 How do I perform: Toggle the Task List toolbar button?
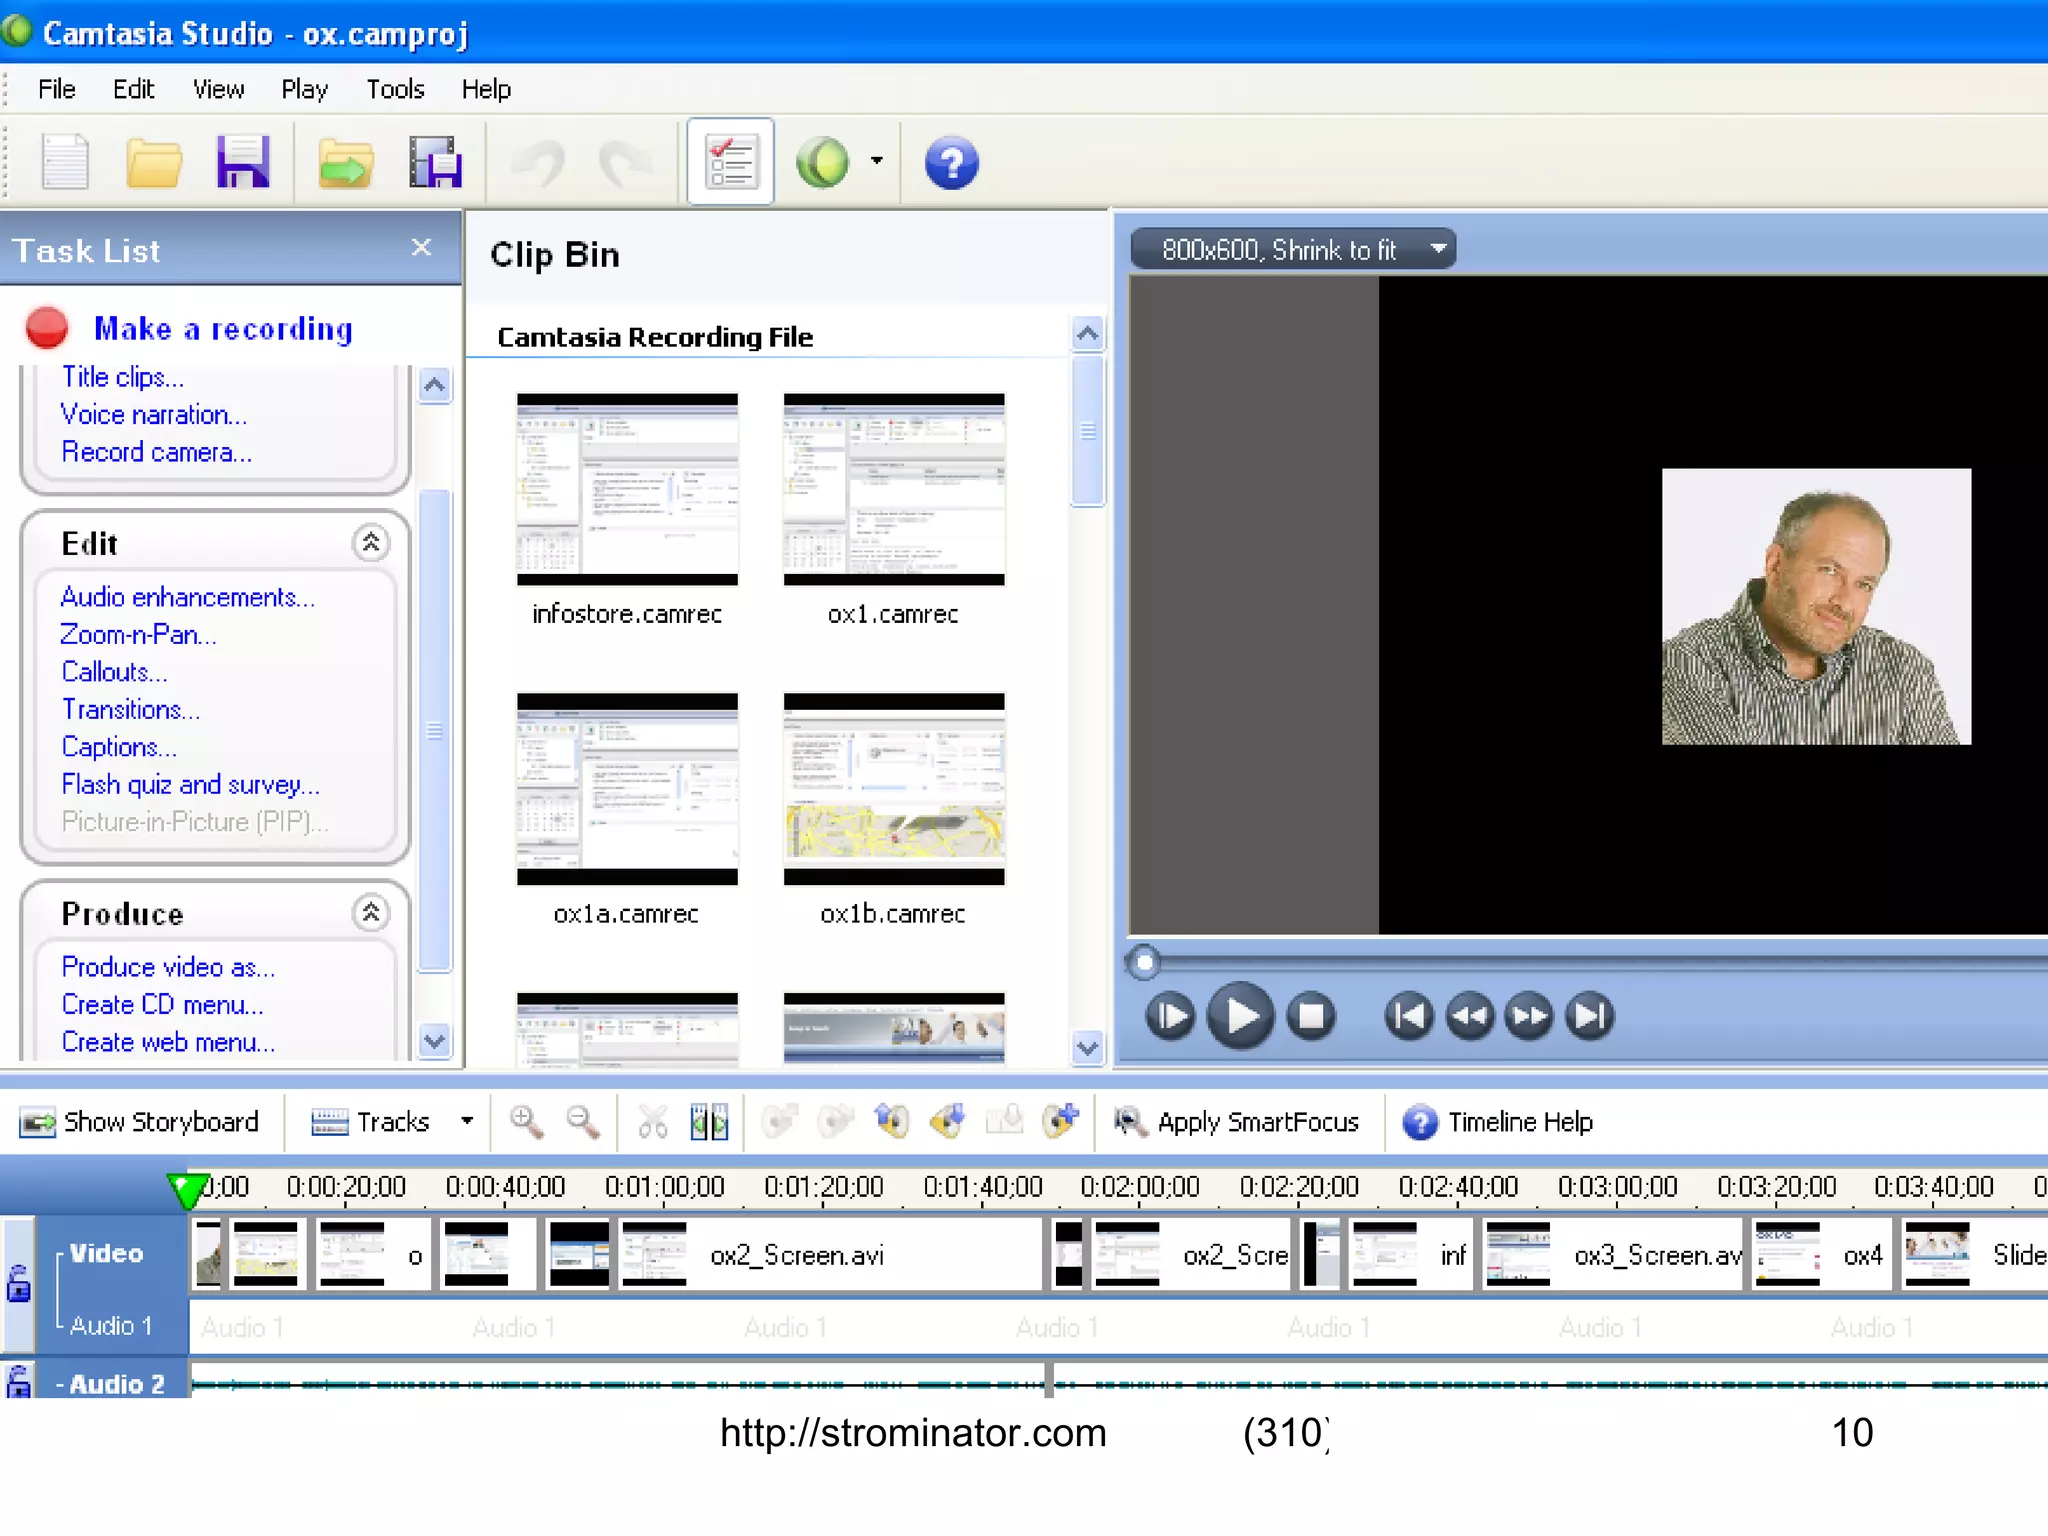pyautogui.click(x=730, y=162)
